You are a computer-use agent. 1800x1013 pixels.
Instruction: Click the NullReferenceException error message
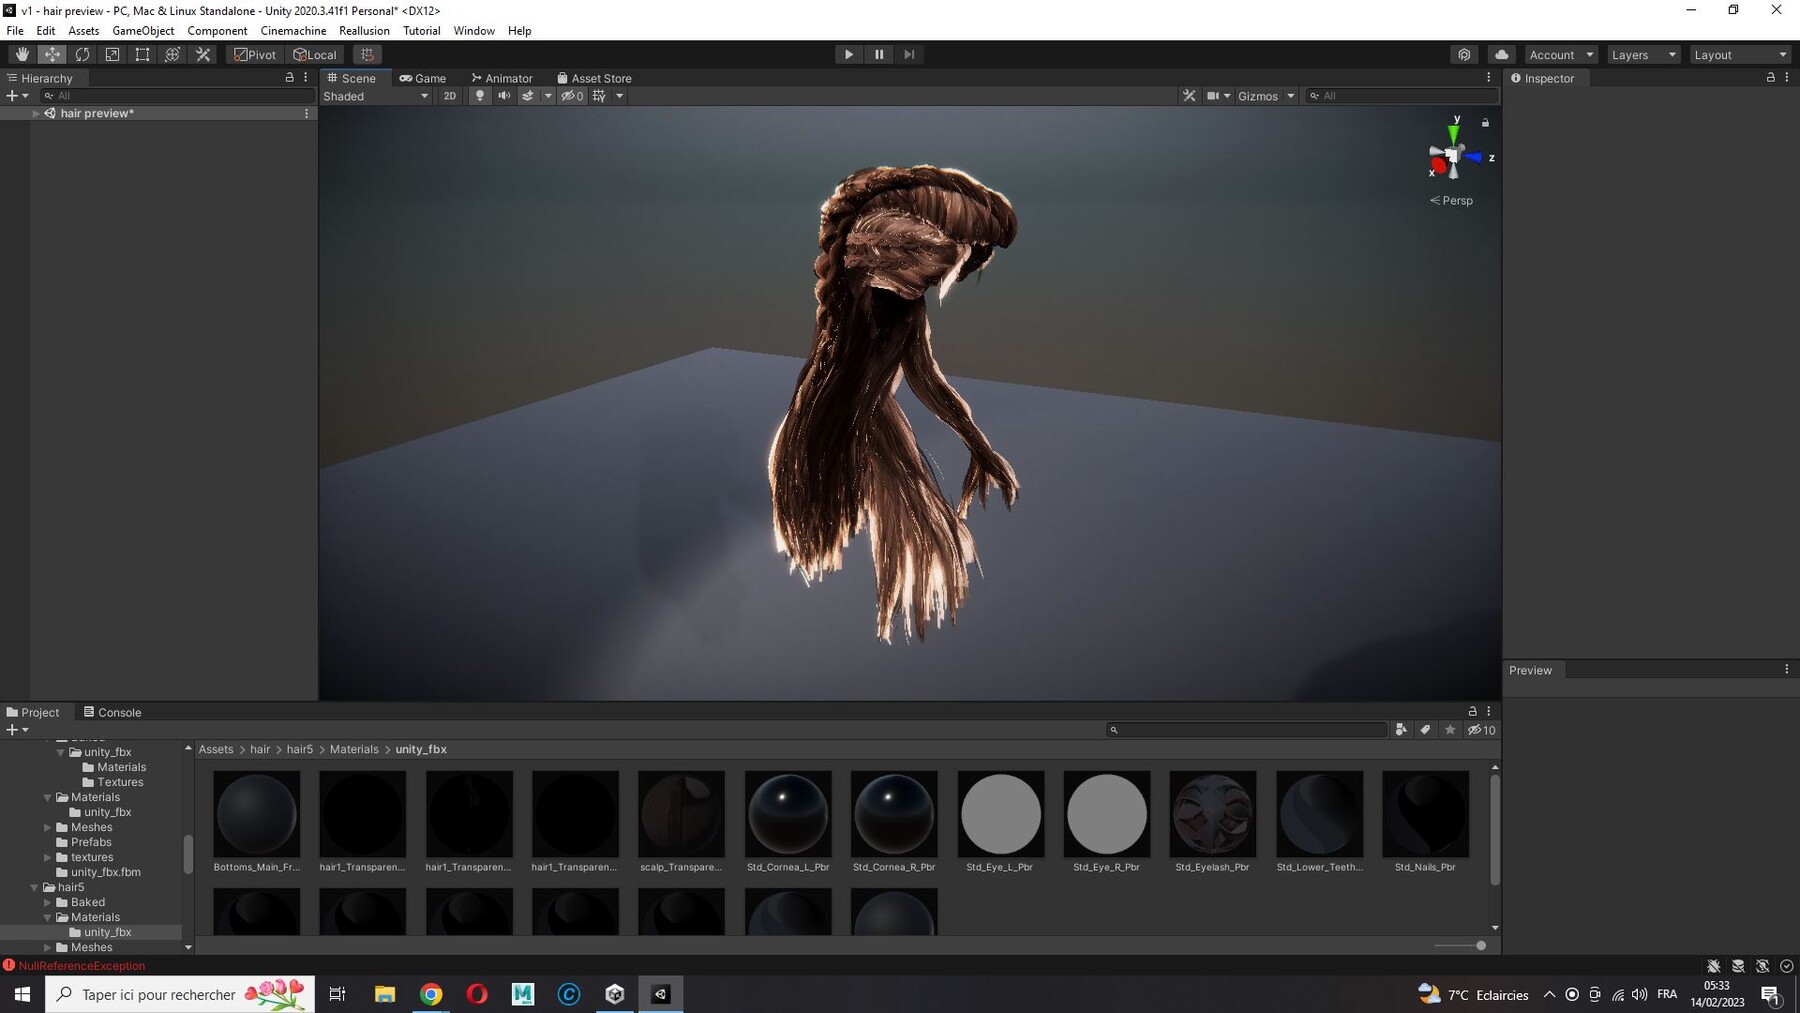(82, 966)
